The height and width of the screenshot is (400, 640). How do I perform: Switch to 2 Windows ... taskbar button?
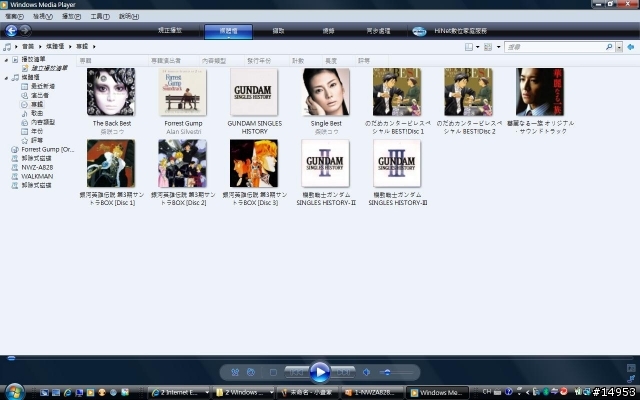click(x=244, y=392)
